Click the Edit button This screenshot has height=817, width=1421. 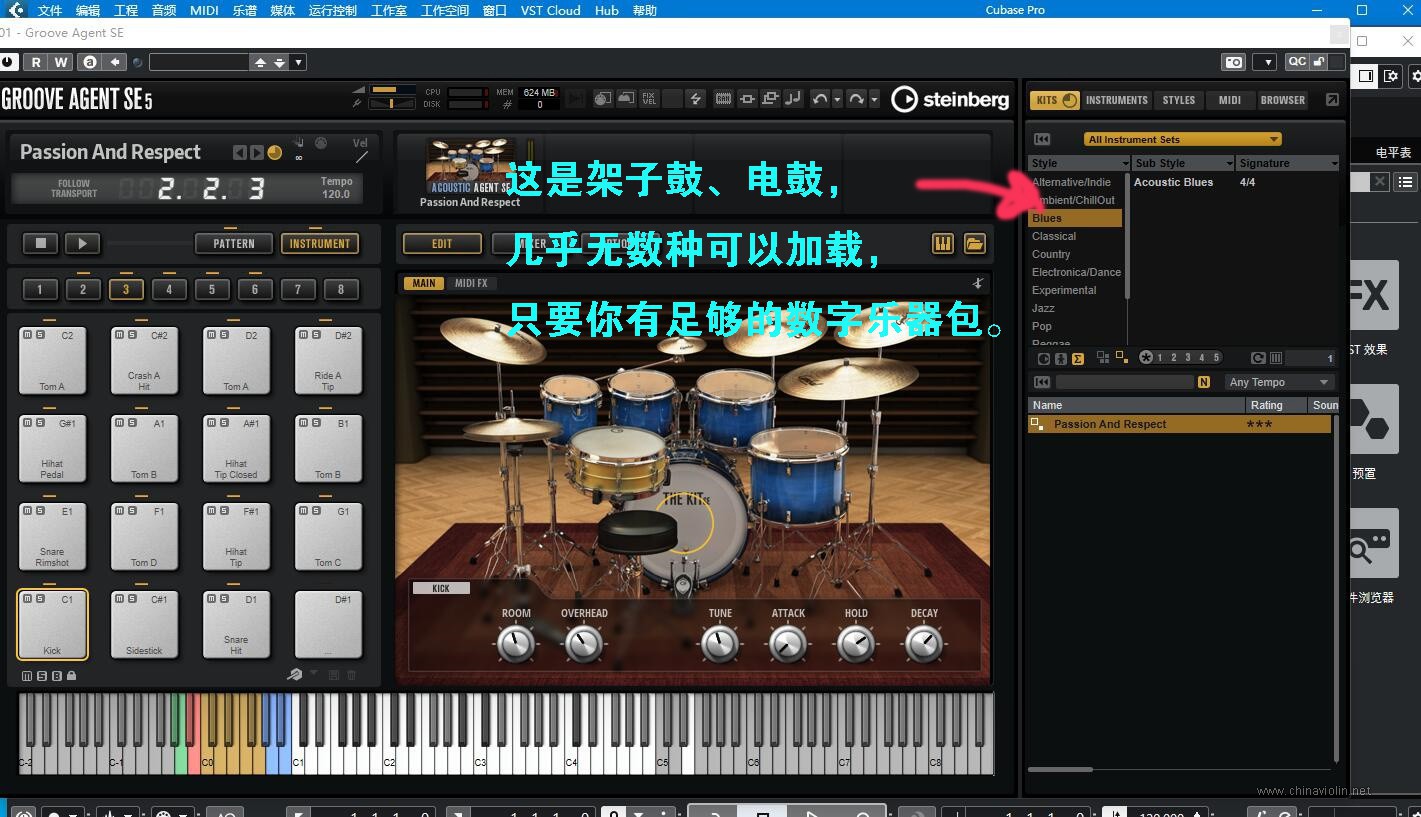click(442, 243)
